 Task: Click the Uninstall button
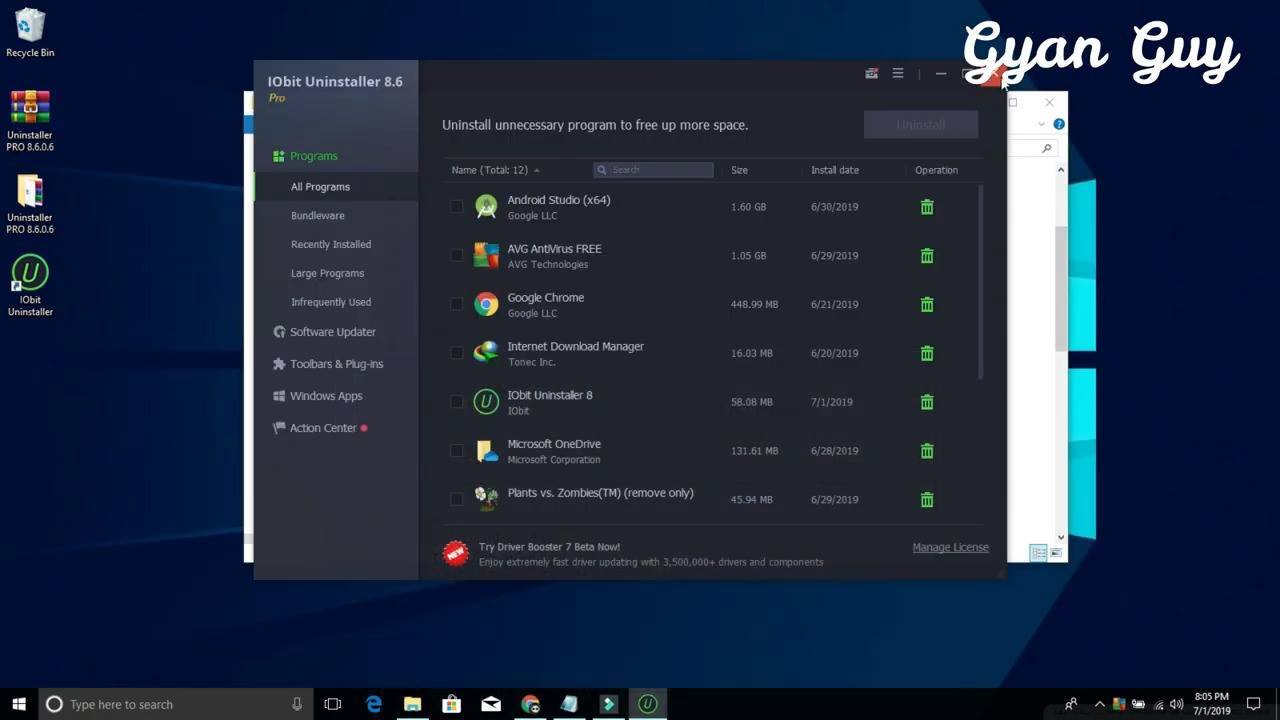pyautogui.click(x=921, y=125)
